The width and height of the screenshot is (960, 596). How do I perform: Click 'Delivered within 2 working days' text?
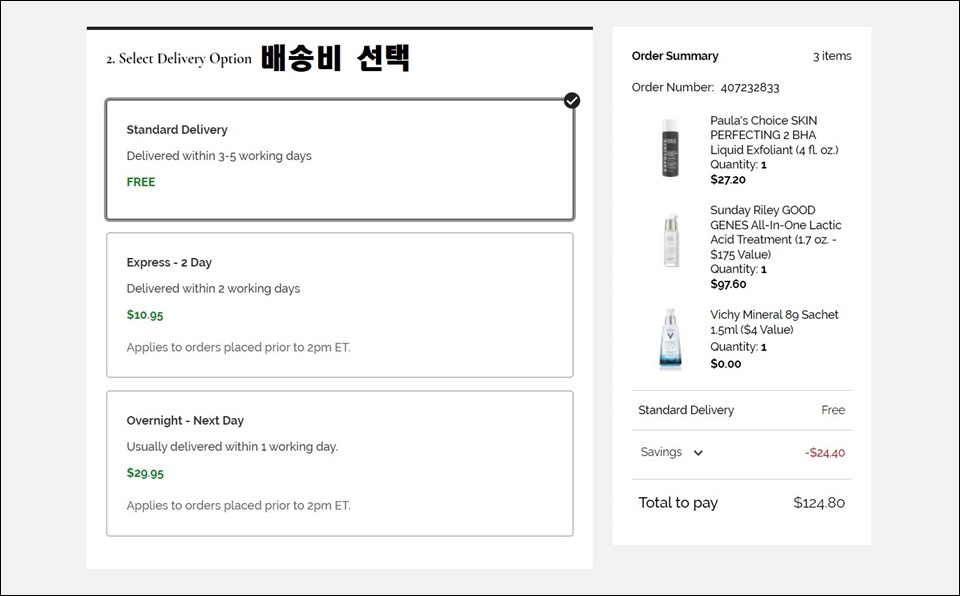(x=213, y=289)
